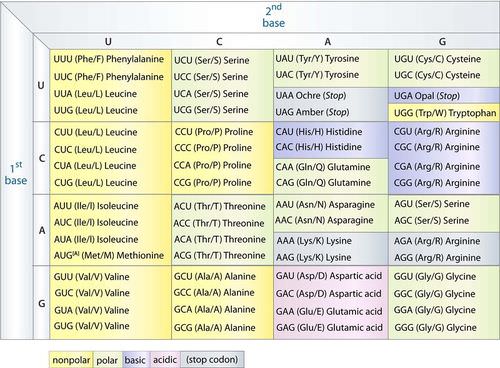Click AUU (Ile/I) Isoleucine
Screen dimensions: 500x368
tap(96, 206)
